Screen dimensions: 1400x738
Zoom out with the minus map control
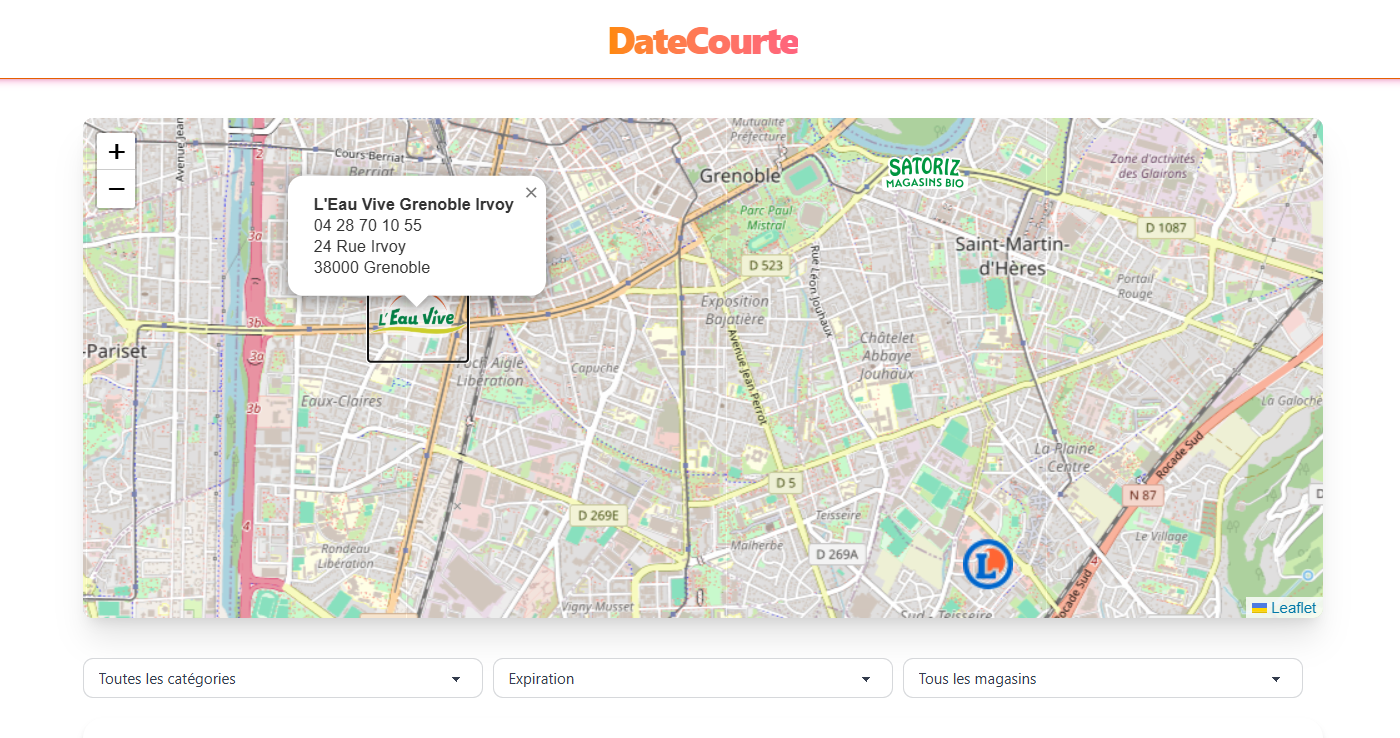pyautogui.click(x=115, y=189)
